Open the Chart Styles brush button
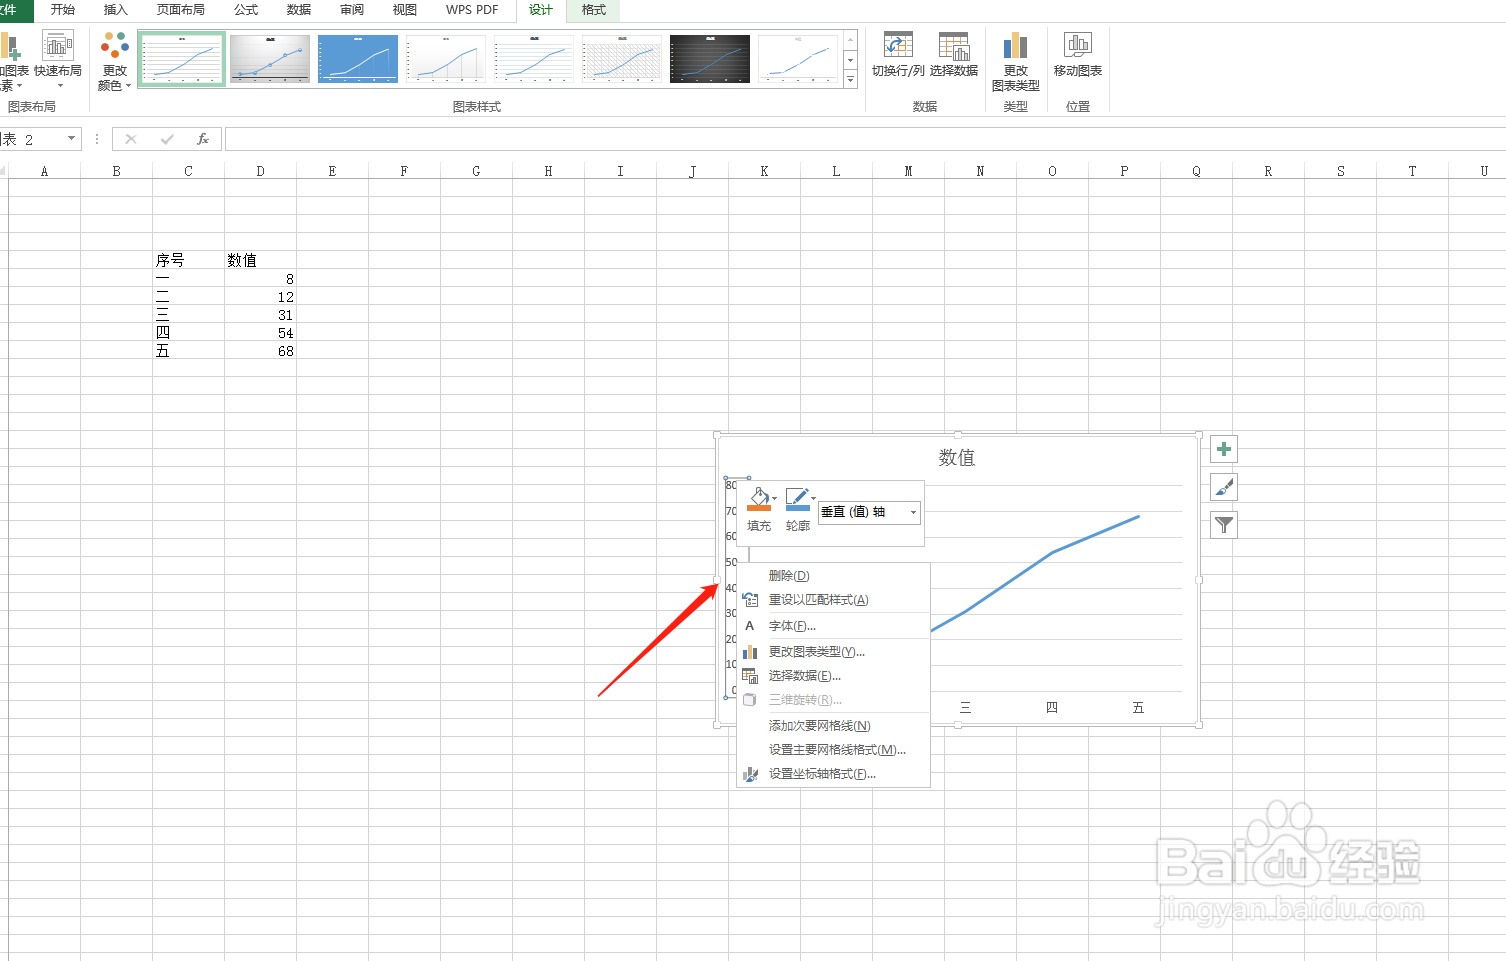The height and width of the screenshot is (961, 1506). click(x=1224, y=487)
